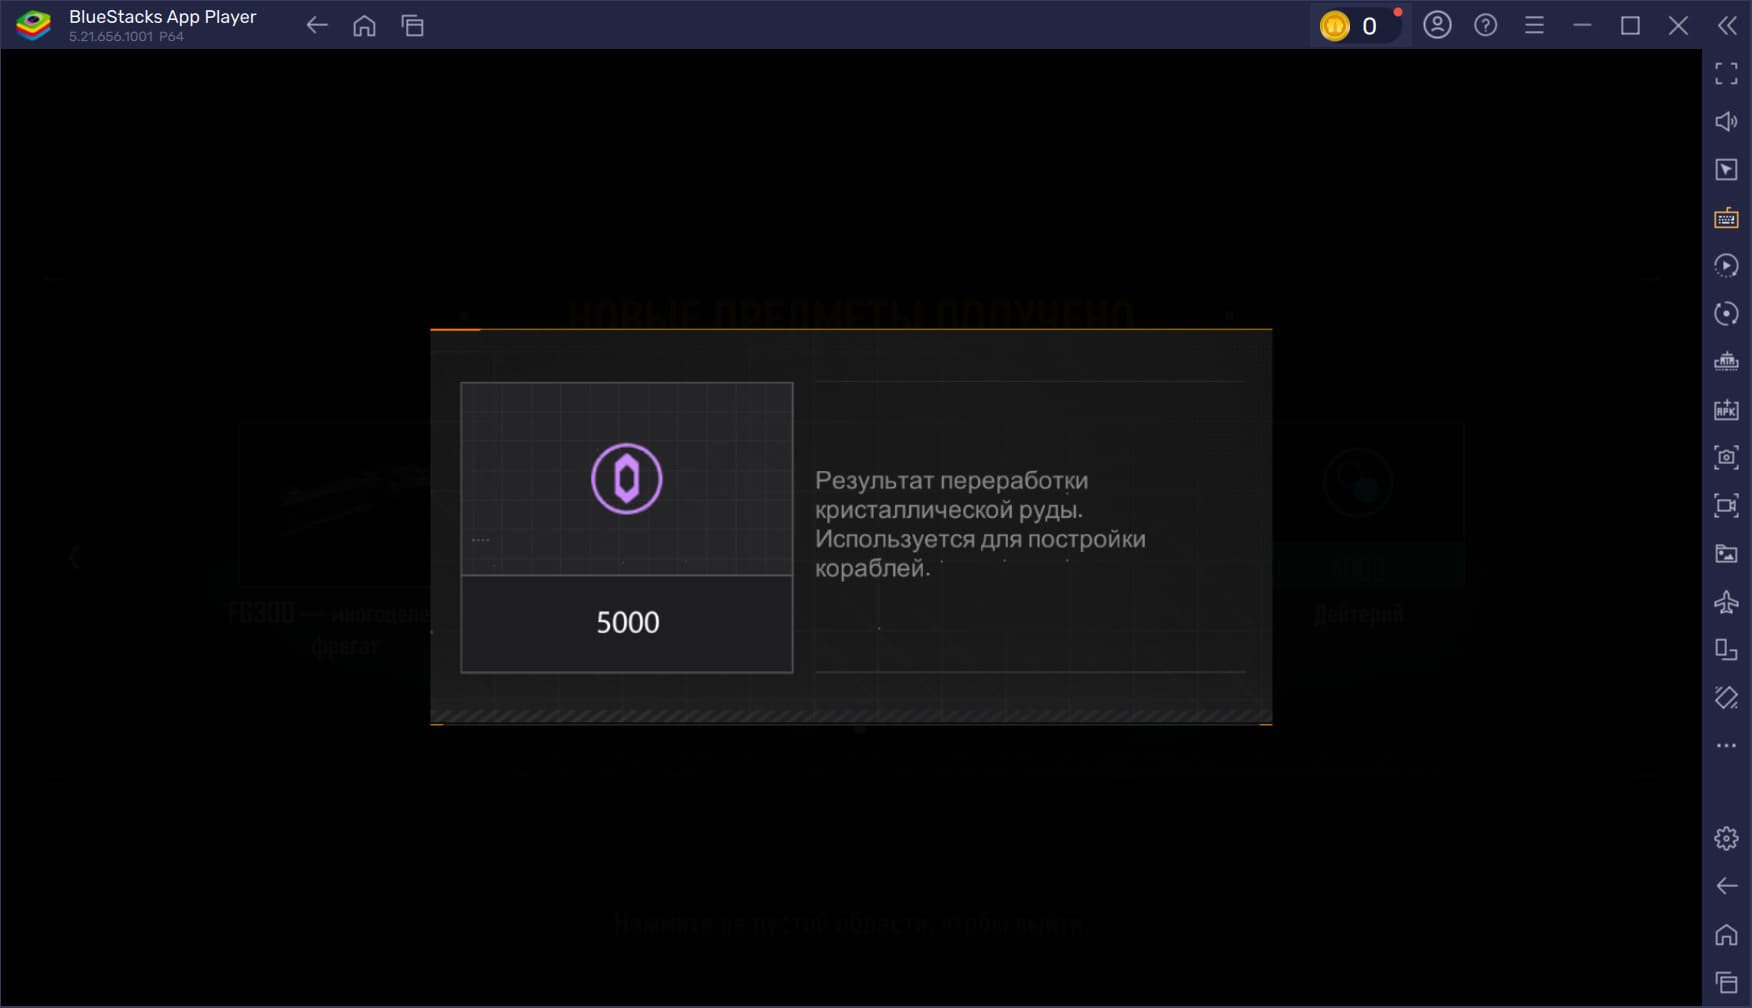Open keyboard game controls icon
This screenshot has width=1752, height=1008.
click(1726, 217)
